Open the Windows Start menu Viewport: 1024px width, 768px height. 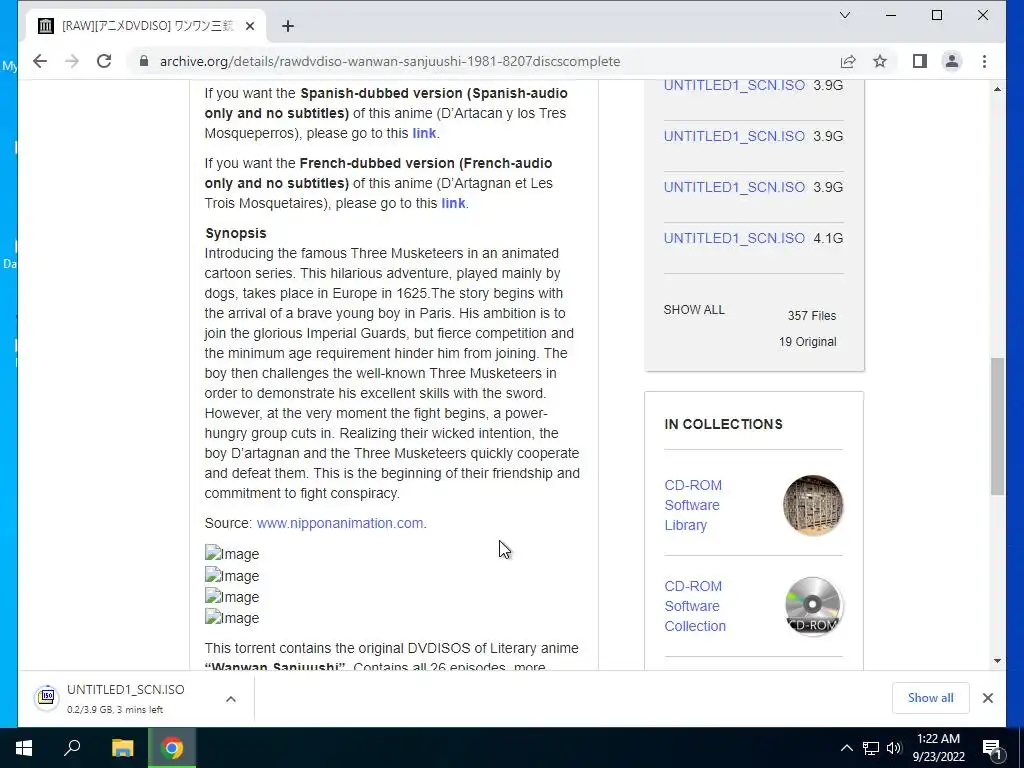(x=24, y=748)
